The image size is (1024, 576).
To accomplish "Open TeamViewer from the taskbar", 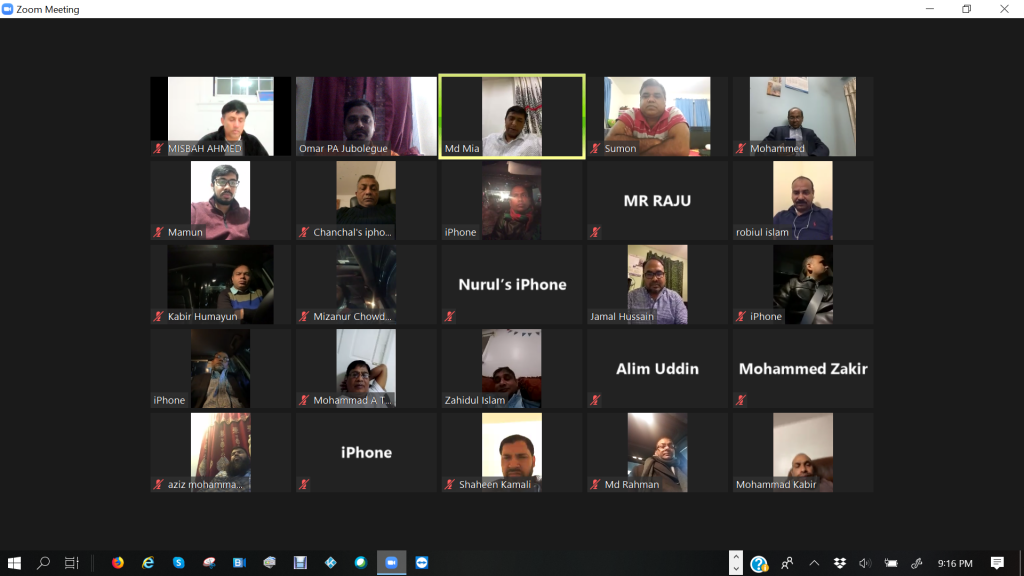I will (421, 563).
